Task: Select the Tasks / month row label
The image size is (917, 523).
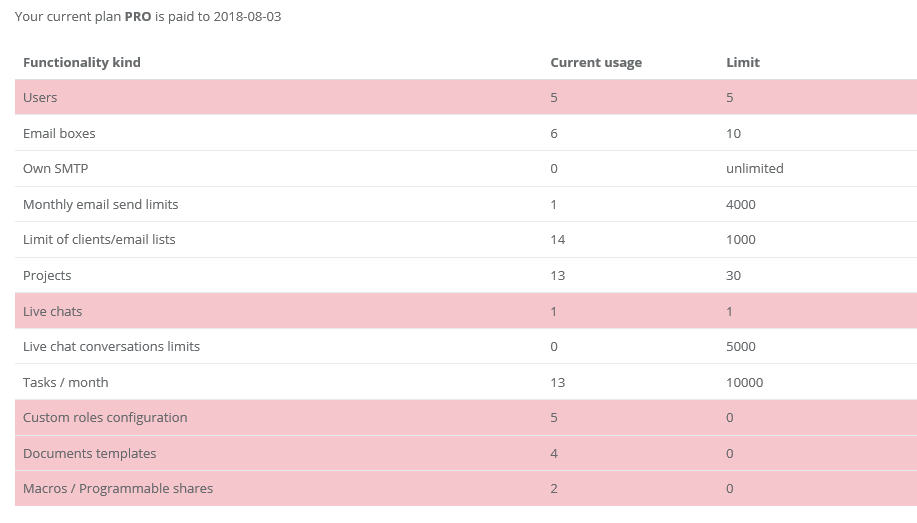Action: (65, 383)
